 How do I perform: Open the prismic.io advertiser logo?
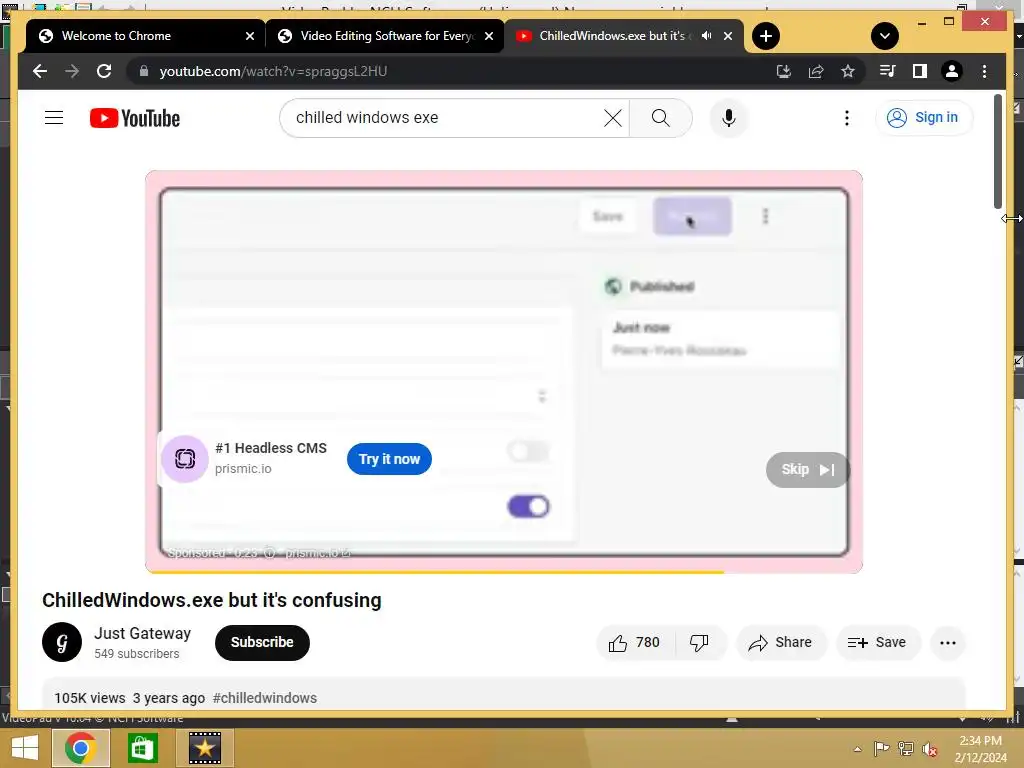[x=185, y=458]
